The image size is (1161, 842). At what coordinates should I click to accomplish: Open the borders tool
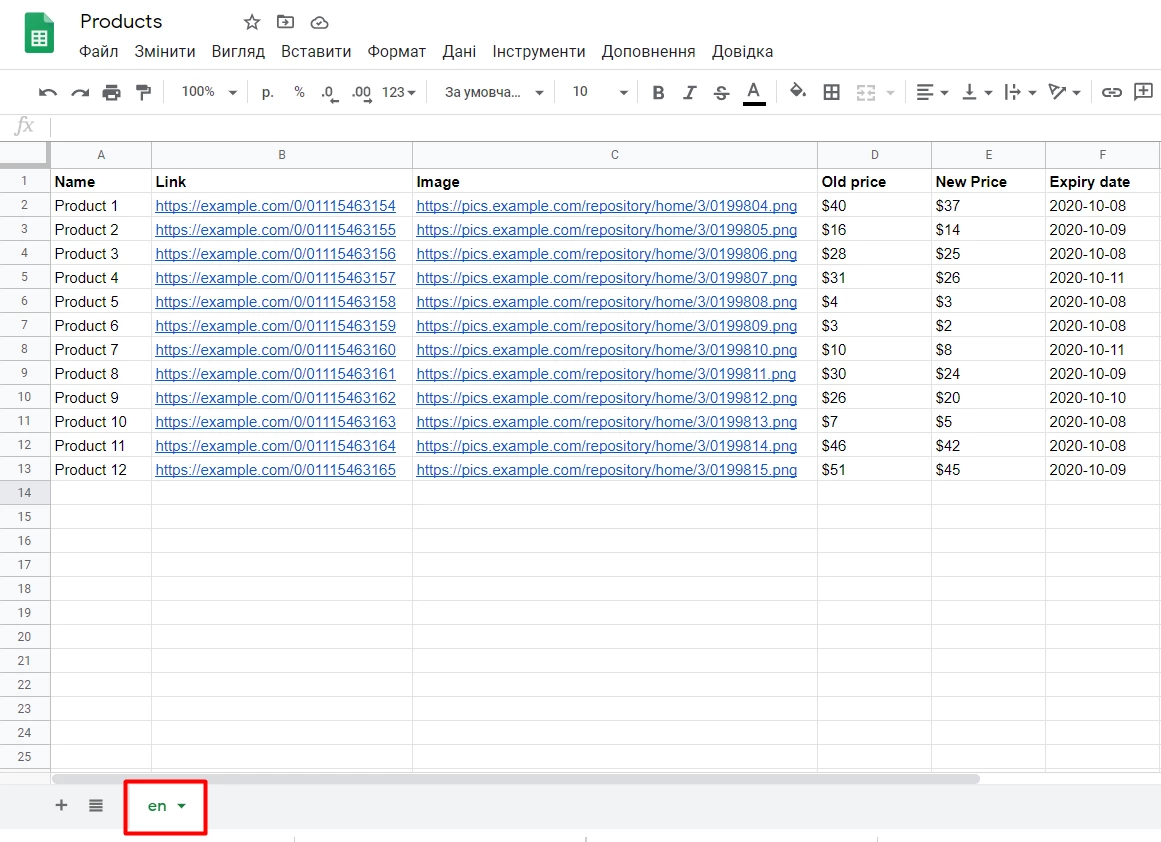tap(832, 93)
